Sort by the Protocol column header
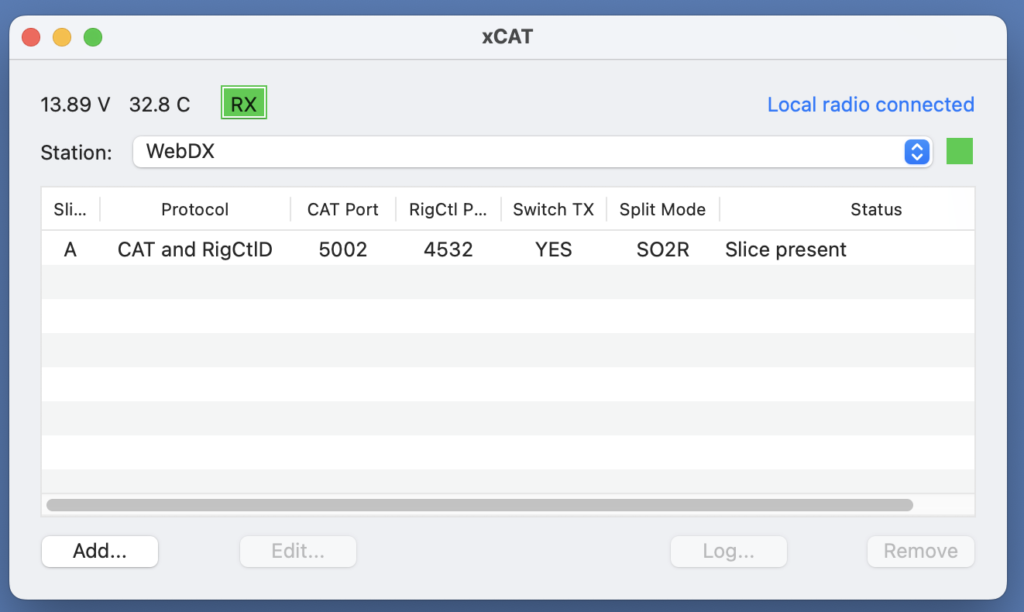The width and height of the screenshot is (1024, 612). [x=195, y=209]
